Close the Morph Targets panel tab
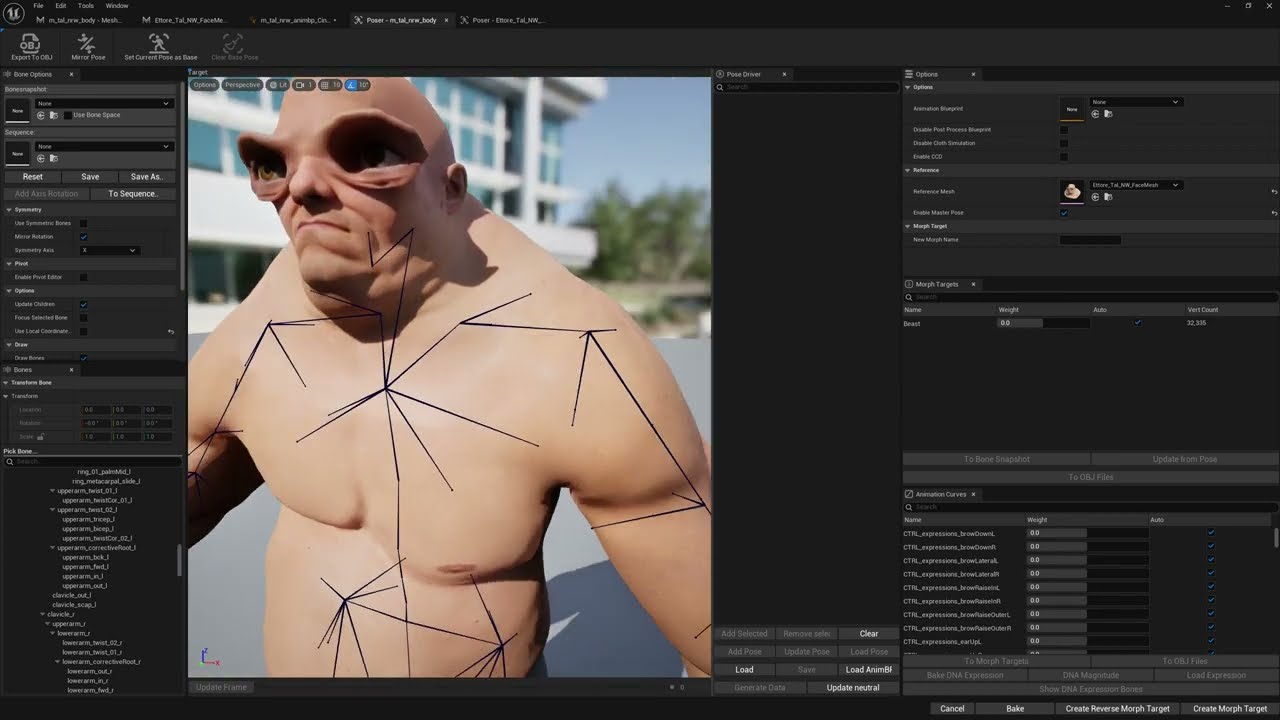The height and width of the screenshot is (720, 1280). pyautogui.click(x=973, y=284)
